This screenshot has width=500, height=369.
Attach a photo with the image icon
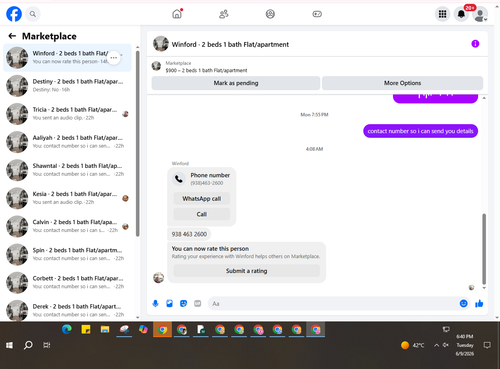click(x=169, y=303)
